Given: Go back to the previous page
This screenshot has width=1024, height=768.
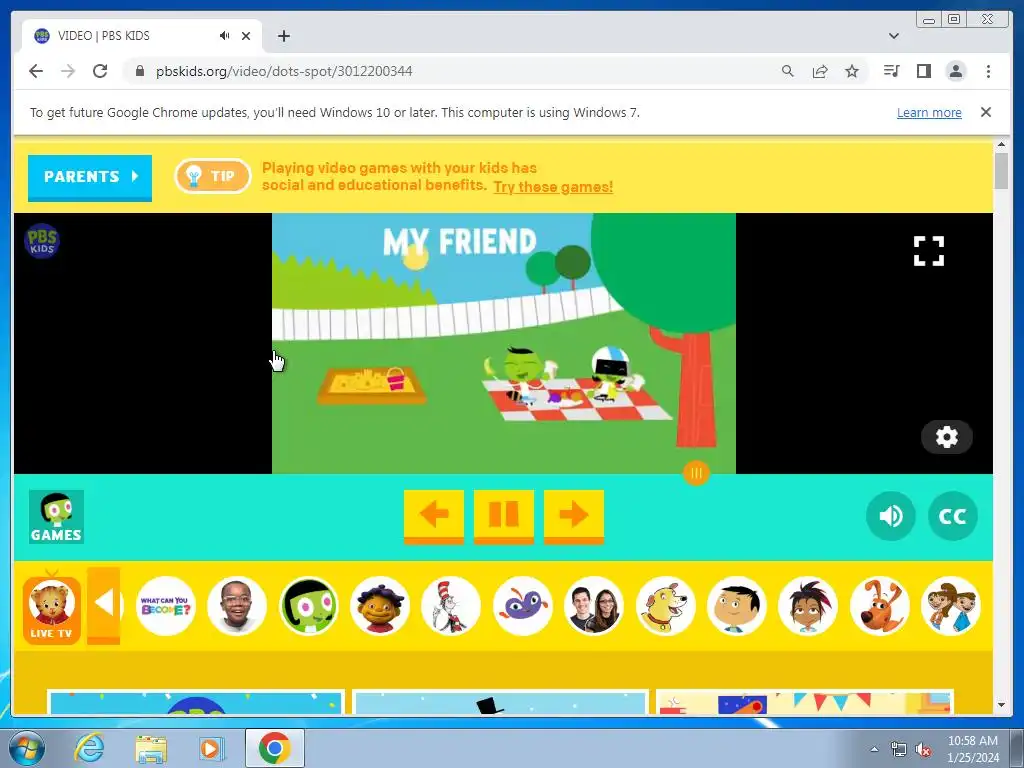Looking at the screenshot, I should pyautogui.click(x=36, y=71).
